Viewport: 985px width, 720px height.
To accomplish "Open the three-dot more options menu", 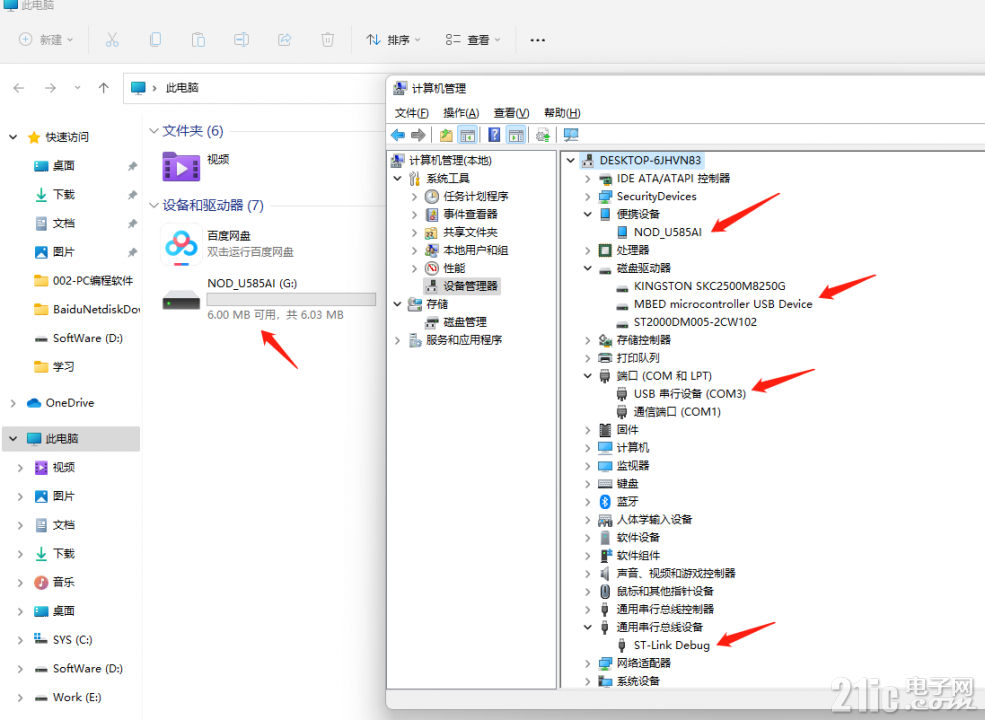I will tap(537, 40).
